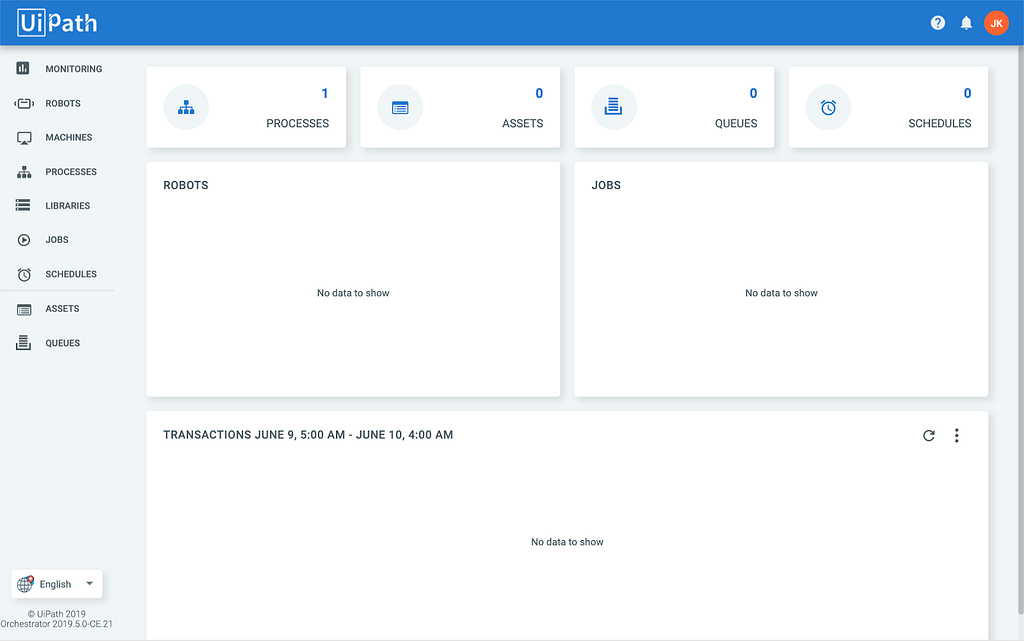The image size is (1024, 641).
Task: Open the Transactions three-dot options menu
Action: pos(957,435)
